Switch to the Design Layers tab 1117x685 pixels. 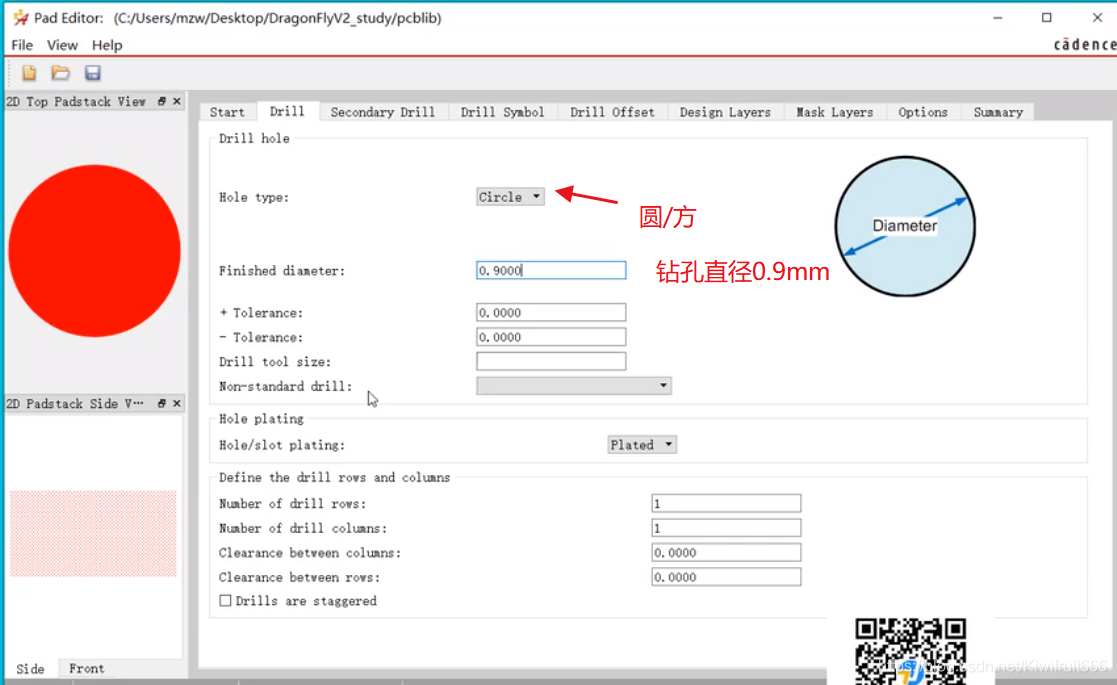pos(725,112)
